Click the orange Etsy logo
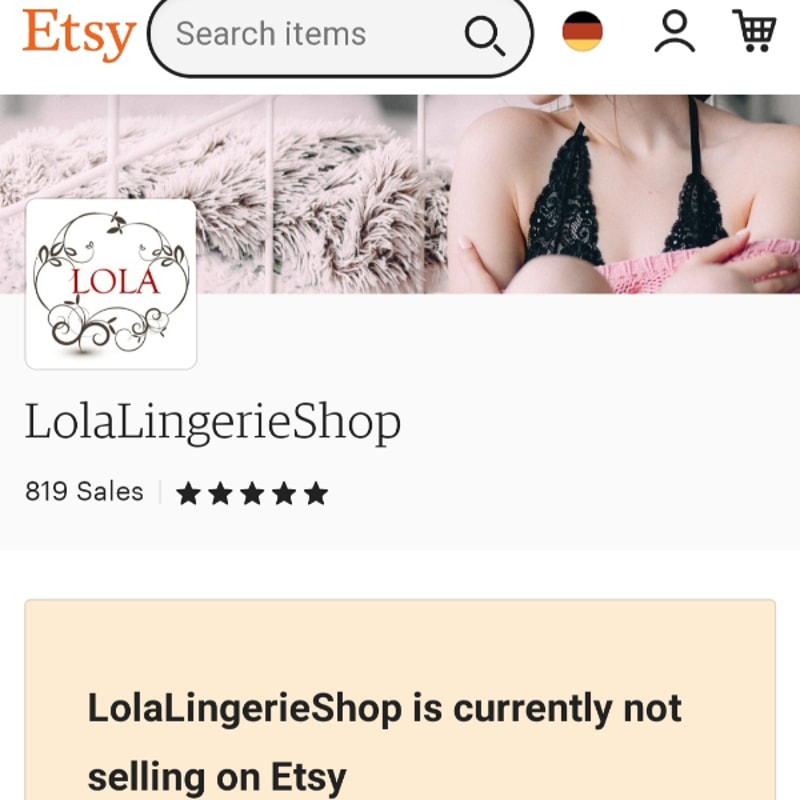800x800 pixels. (x=79, y=35)
